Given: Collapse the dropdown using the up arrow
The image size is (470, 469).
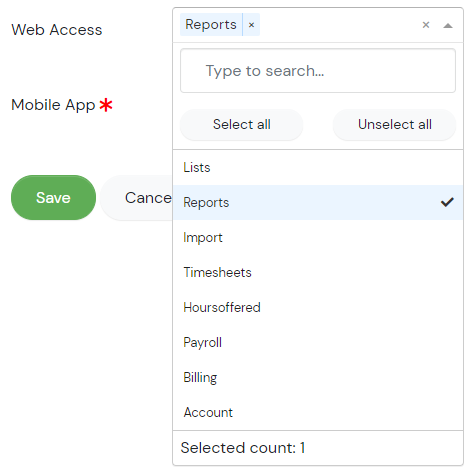Looking at the screenshot, I should pyautogui.click(x=448, y=25).
